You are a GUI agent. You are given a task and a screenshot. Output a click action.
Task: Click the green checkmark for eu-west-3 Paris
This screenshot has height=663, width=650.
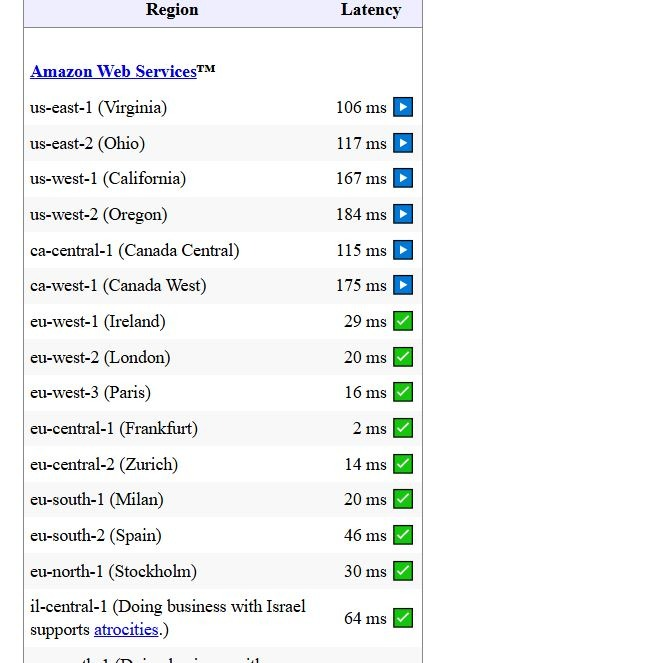[403, 392]
